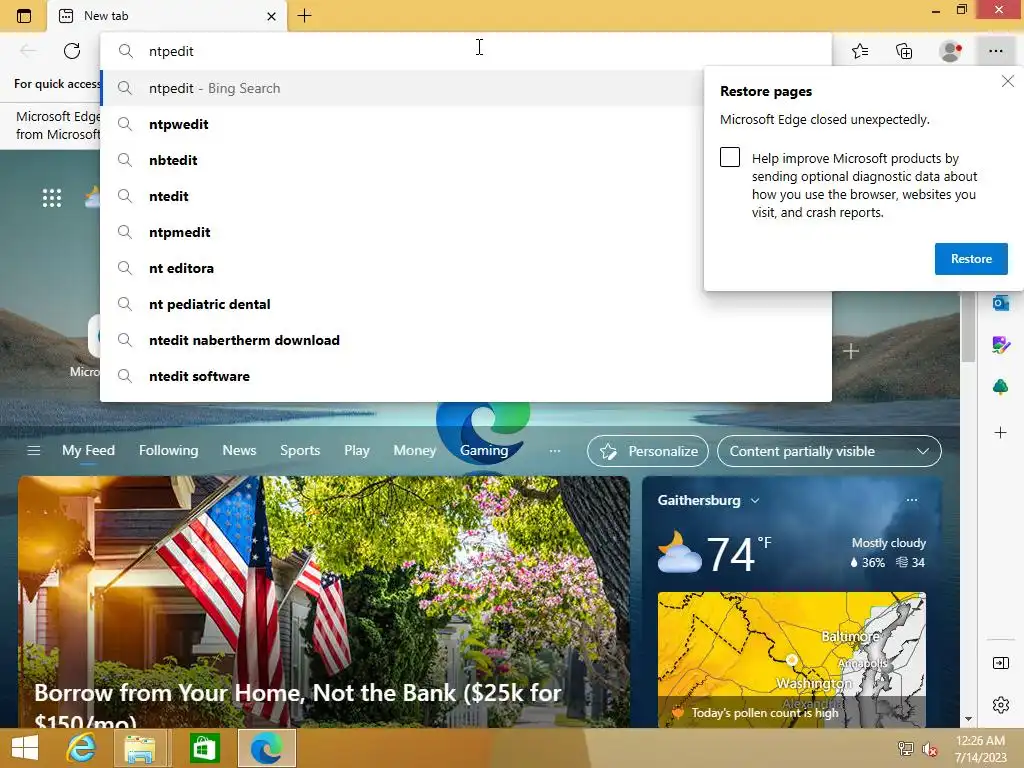Screen dimensions: 1024x768
Task: Click the 74 °F temperature reading
Action: click(x=739, y=554)
